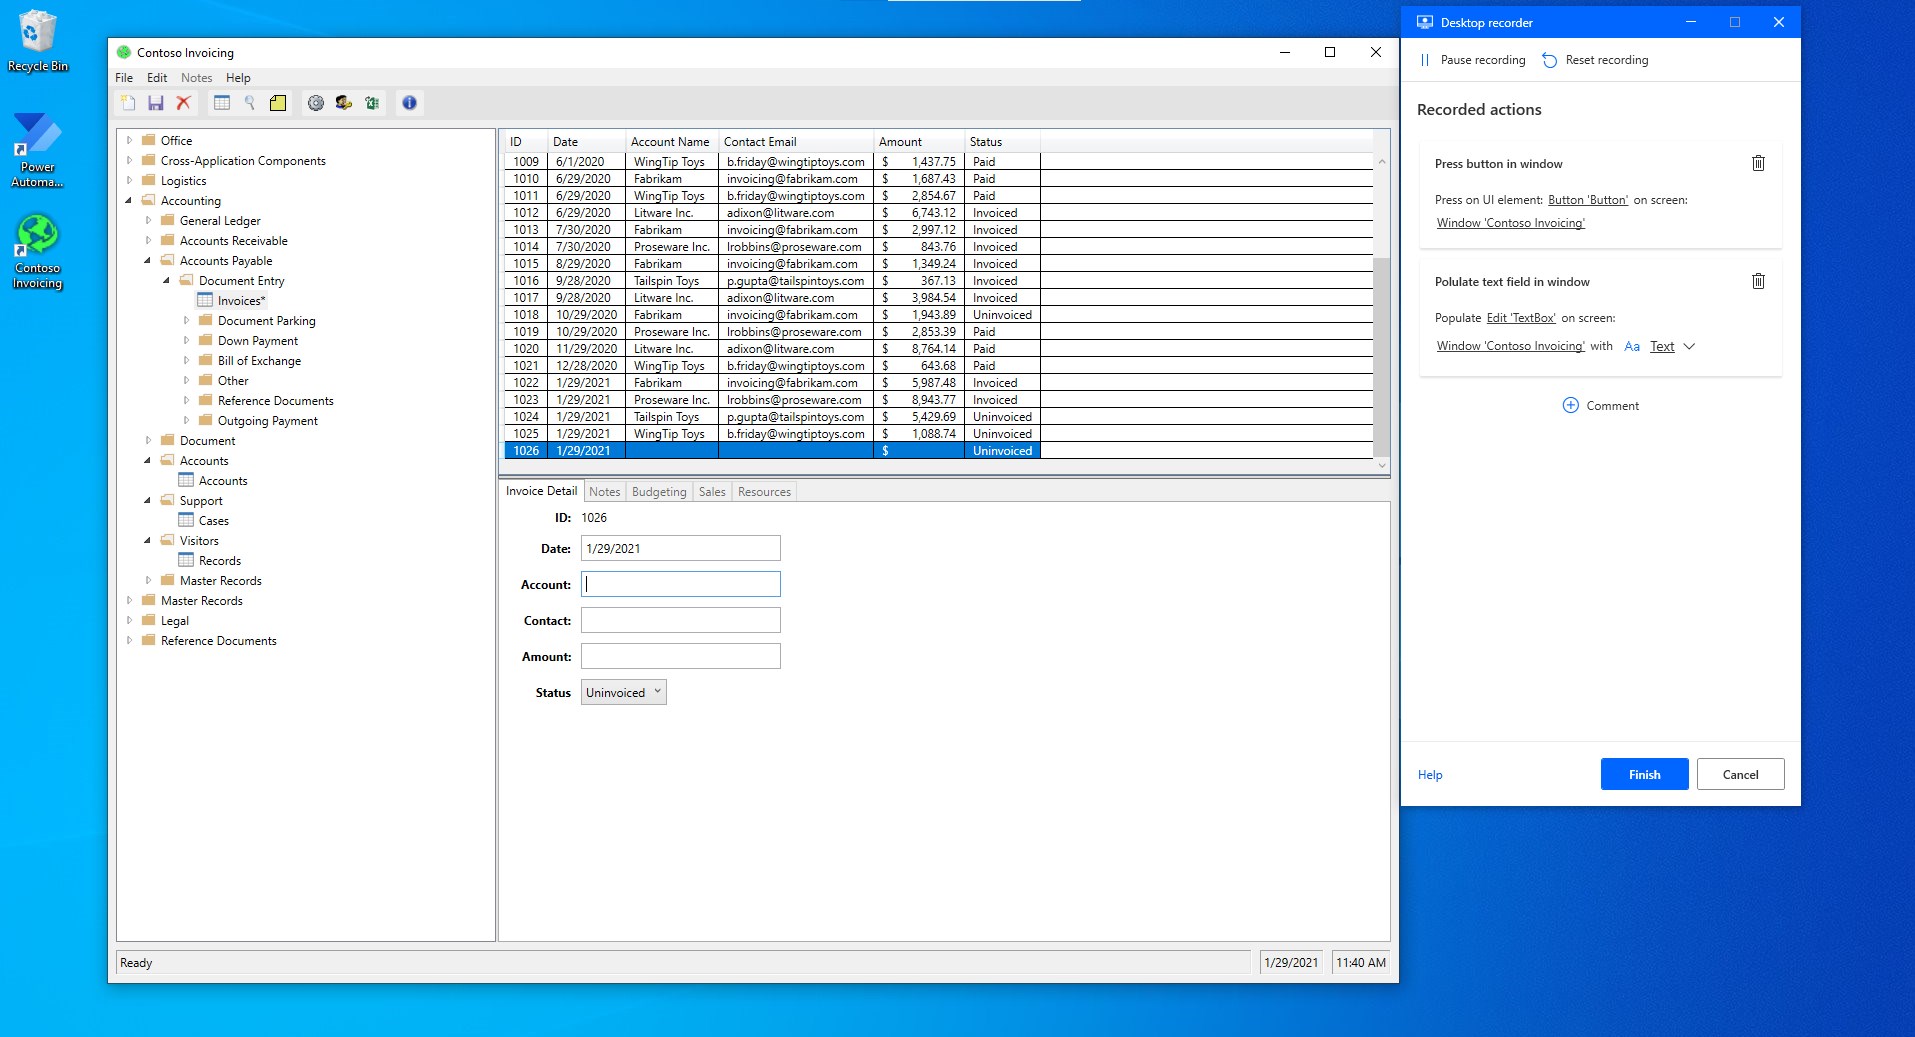1915x1037 pixels.
Task: Switch to the Budgeting tab
Action: tap(659, 491)
